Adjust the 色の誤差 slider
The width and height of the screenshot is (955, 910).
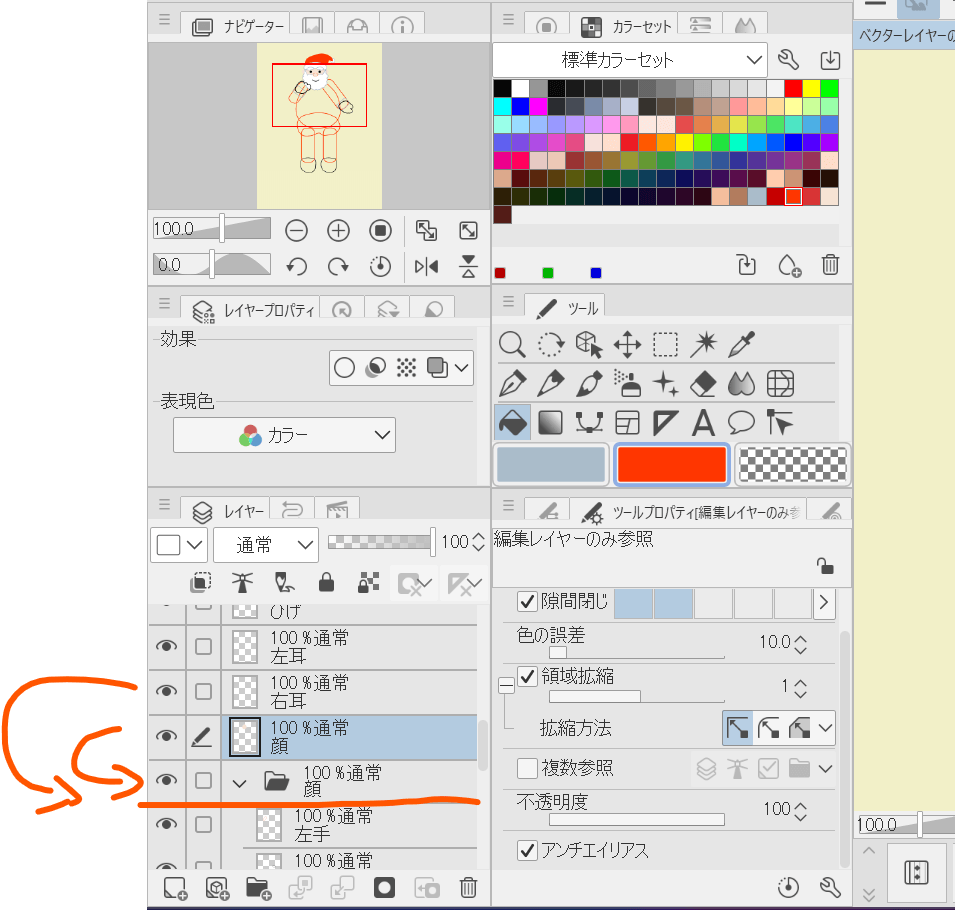[636, 652]
